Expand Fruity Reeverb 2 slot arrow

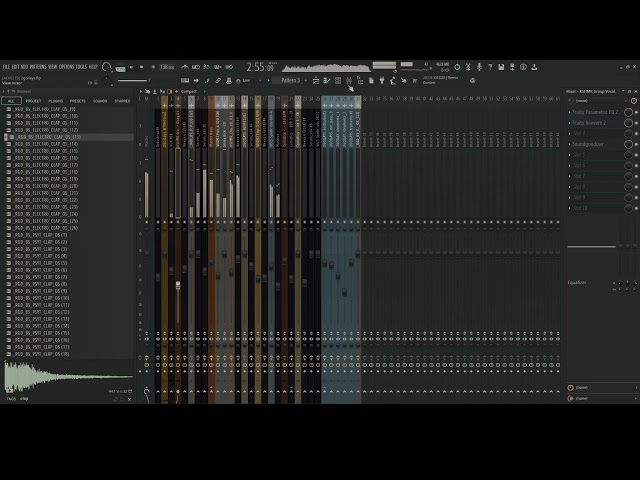tap(570, 123)
